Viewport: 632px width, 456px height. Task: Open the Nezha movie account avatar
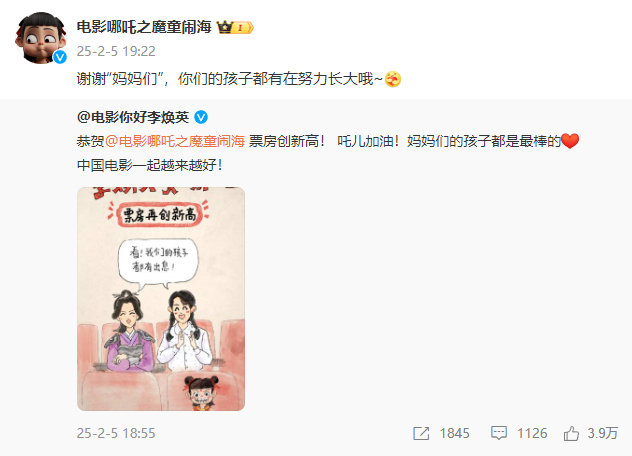(x=40, y=38)
